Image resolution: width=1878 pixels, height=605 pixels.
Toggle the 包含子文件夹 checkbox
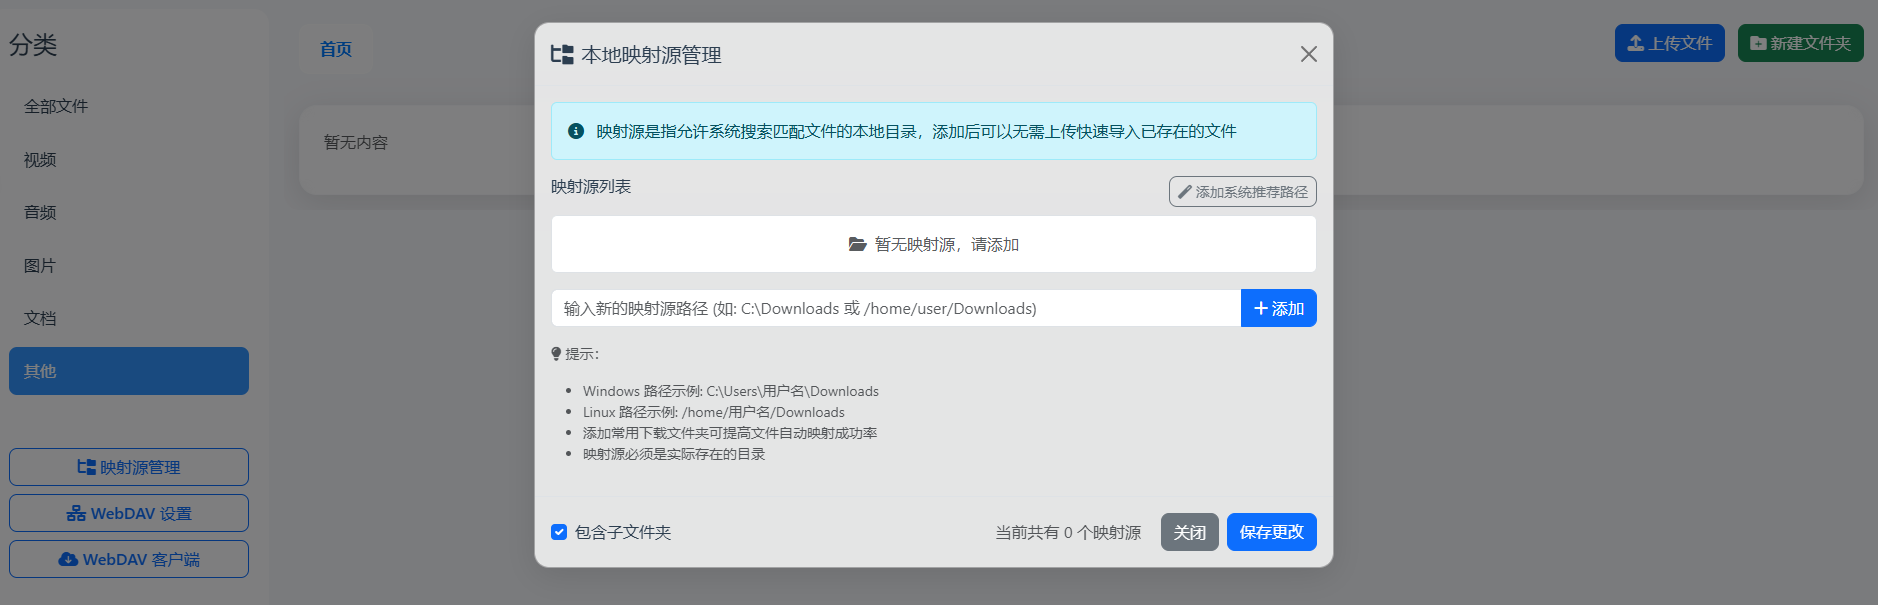[x=559, y=532]
